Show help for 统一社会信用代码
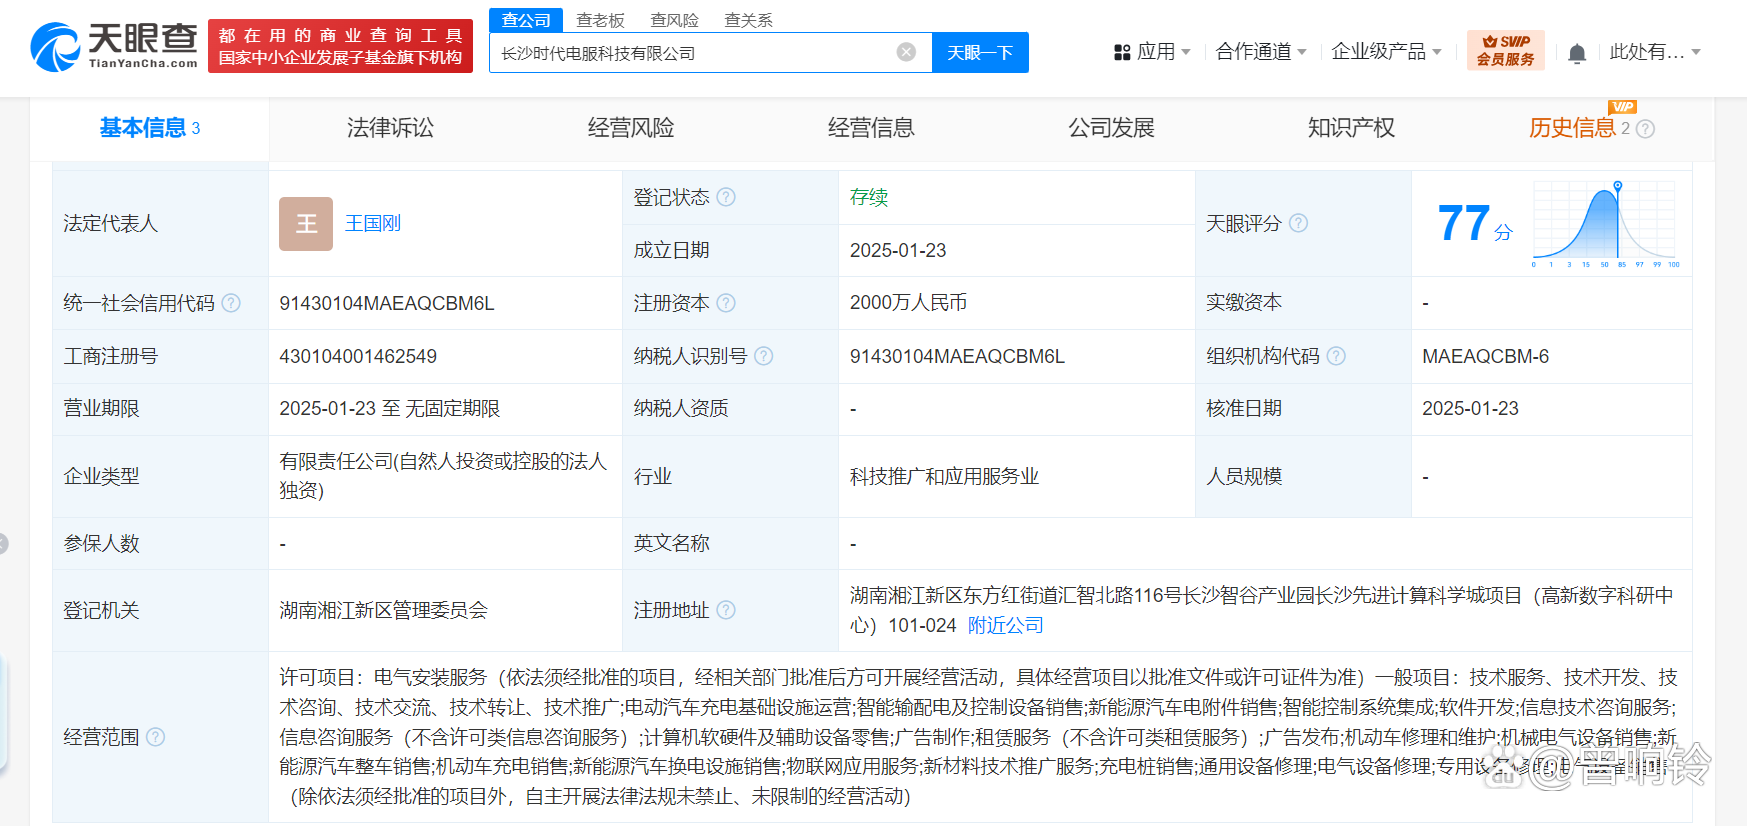1747x826 pixels. pyautogui.click(x=231, y=303)
